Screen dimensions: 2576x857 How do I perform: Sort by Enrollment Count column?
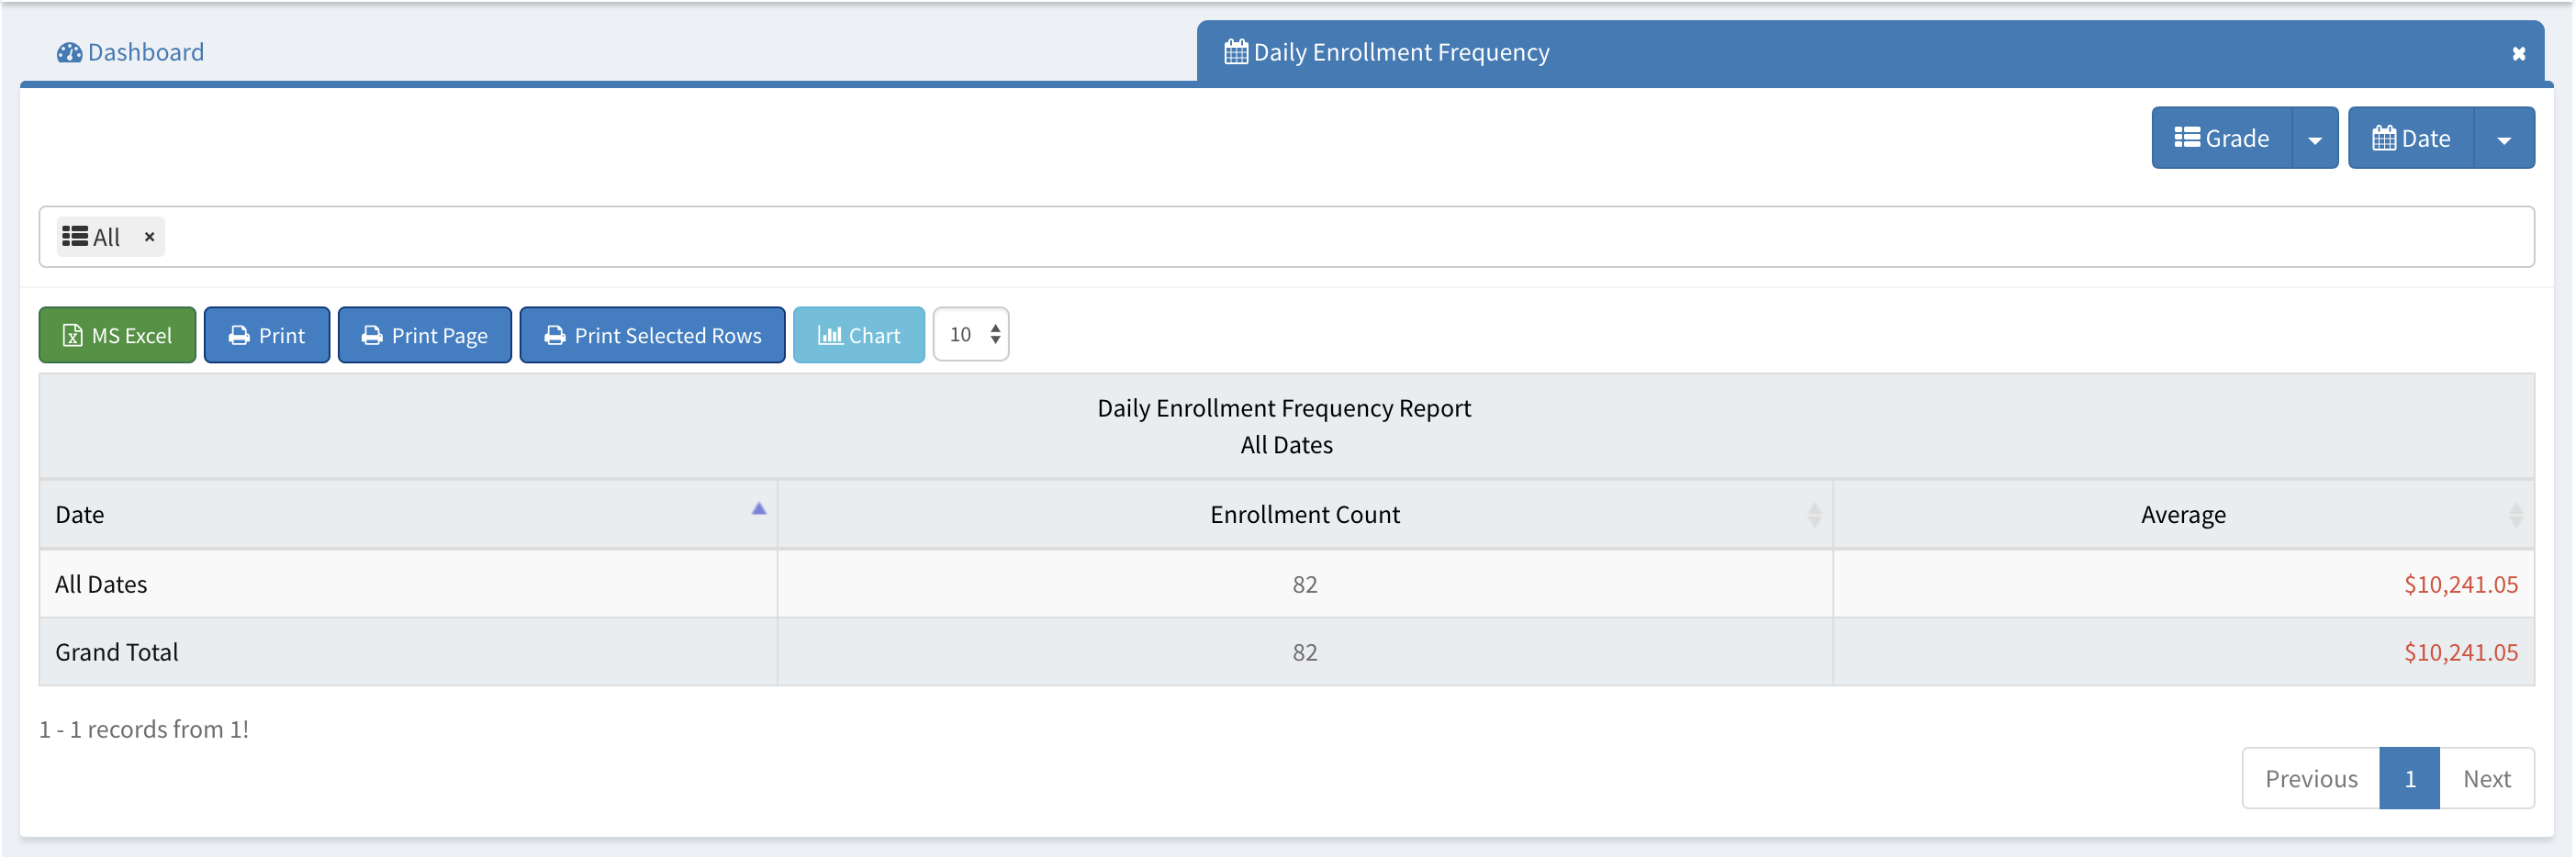(x=1304, y=515)
